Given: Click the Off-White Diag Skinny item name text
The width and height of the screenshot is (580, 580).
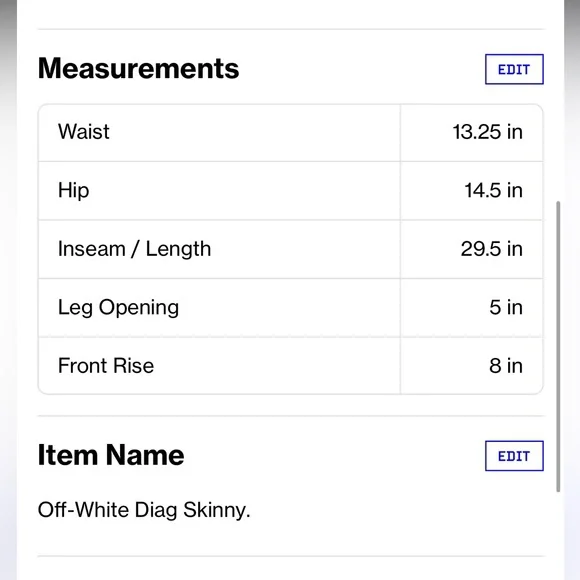Looking at the screenshot, I should click(144, 510).
